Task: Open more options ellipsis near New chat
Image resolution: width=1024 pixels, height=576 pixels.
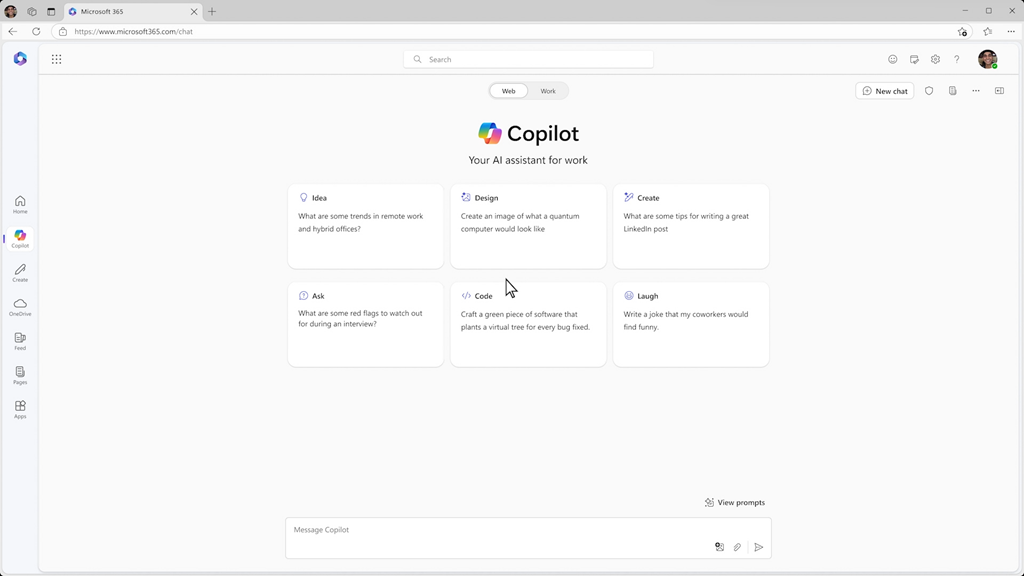Action: tap(976, 91)
